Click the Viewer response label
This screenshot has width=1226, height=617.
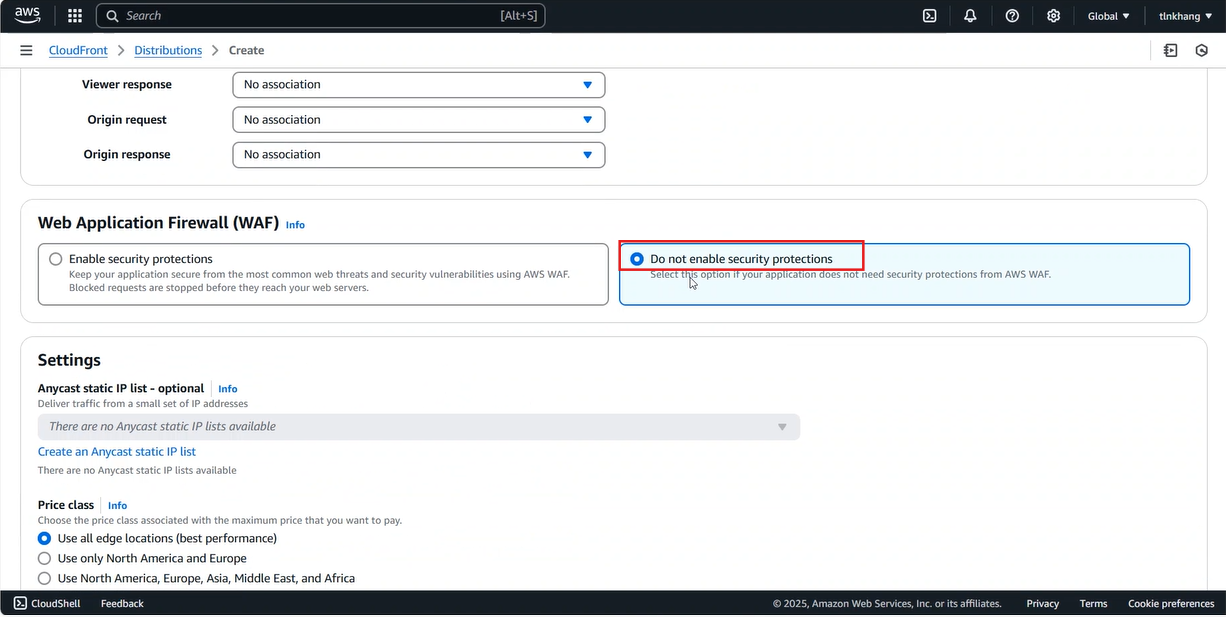127,85
